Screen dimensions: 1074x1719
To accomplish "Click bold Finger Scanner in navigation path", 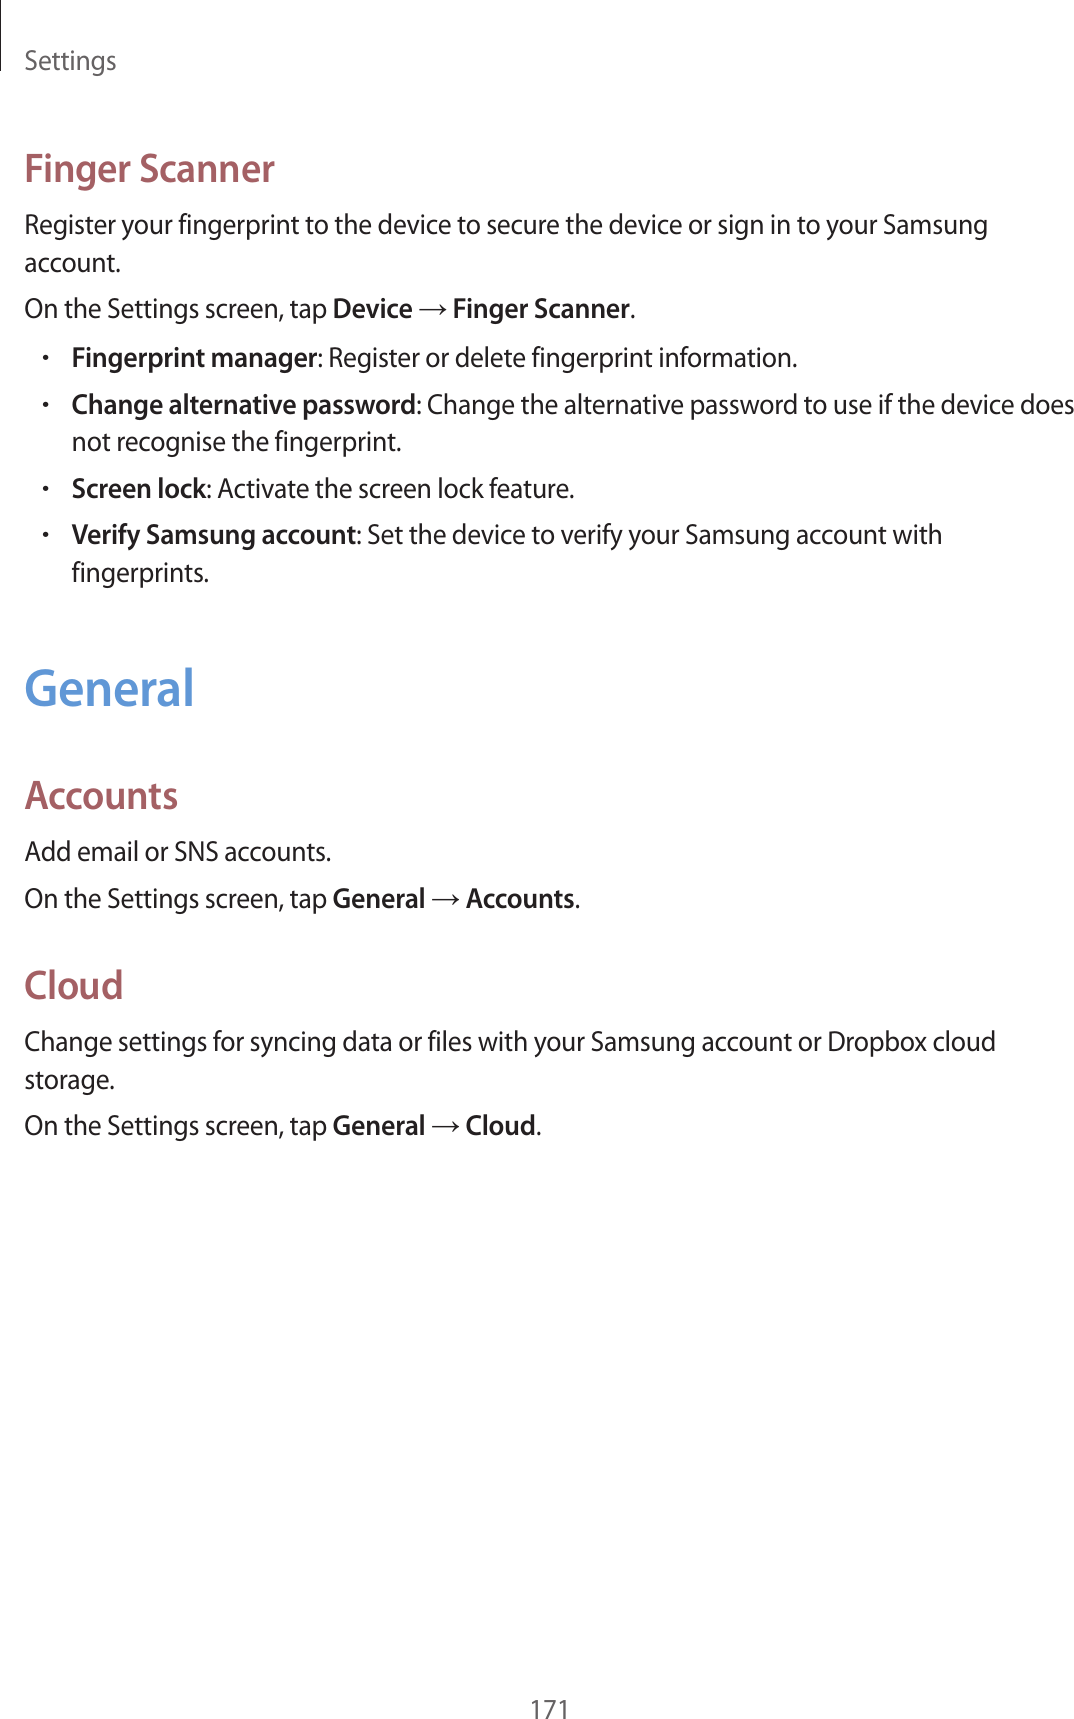I will (x=541, y=309).
